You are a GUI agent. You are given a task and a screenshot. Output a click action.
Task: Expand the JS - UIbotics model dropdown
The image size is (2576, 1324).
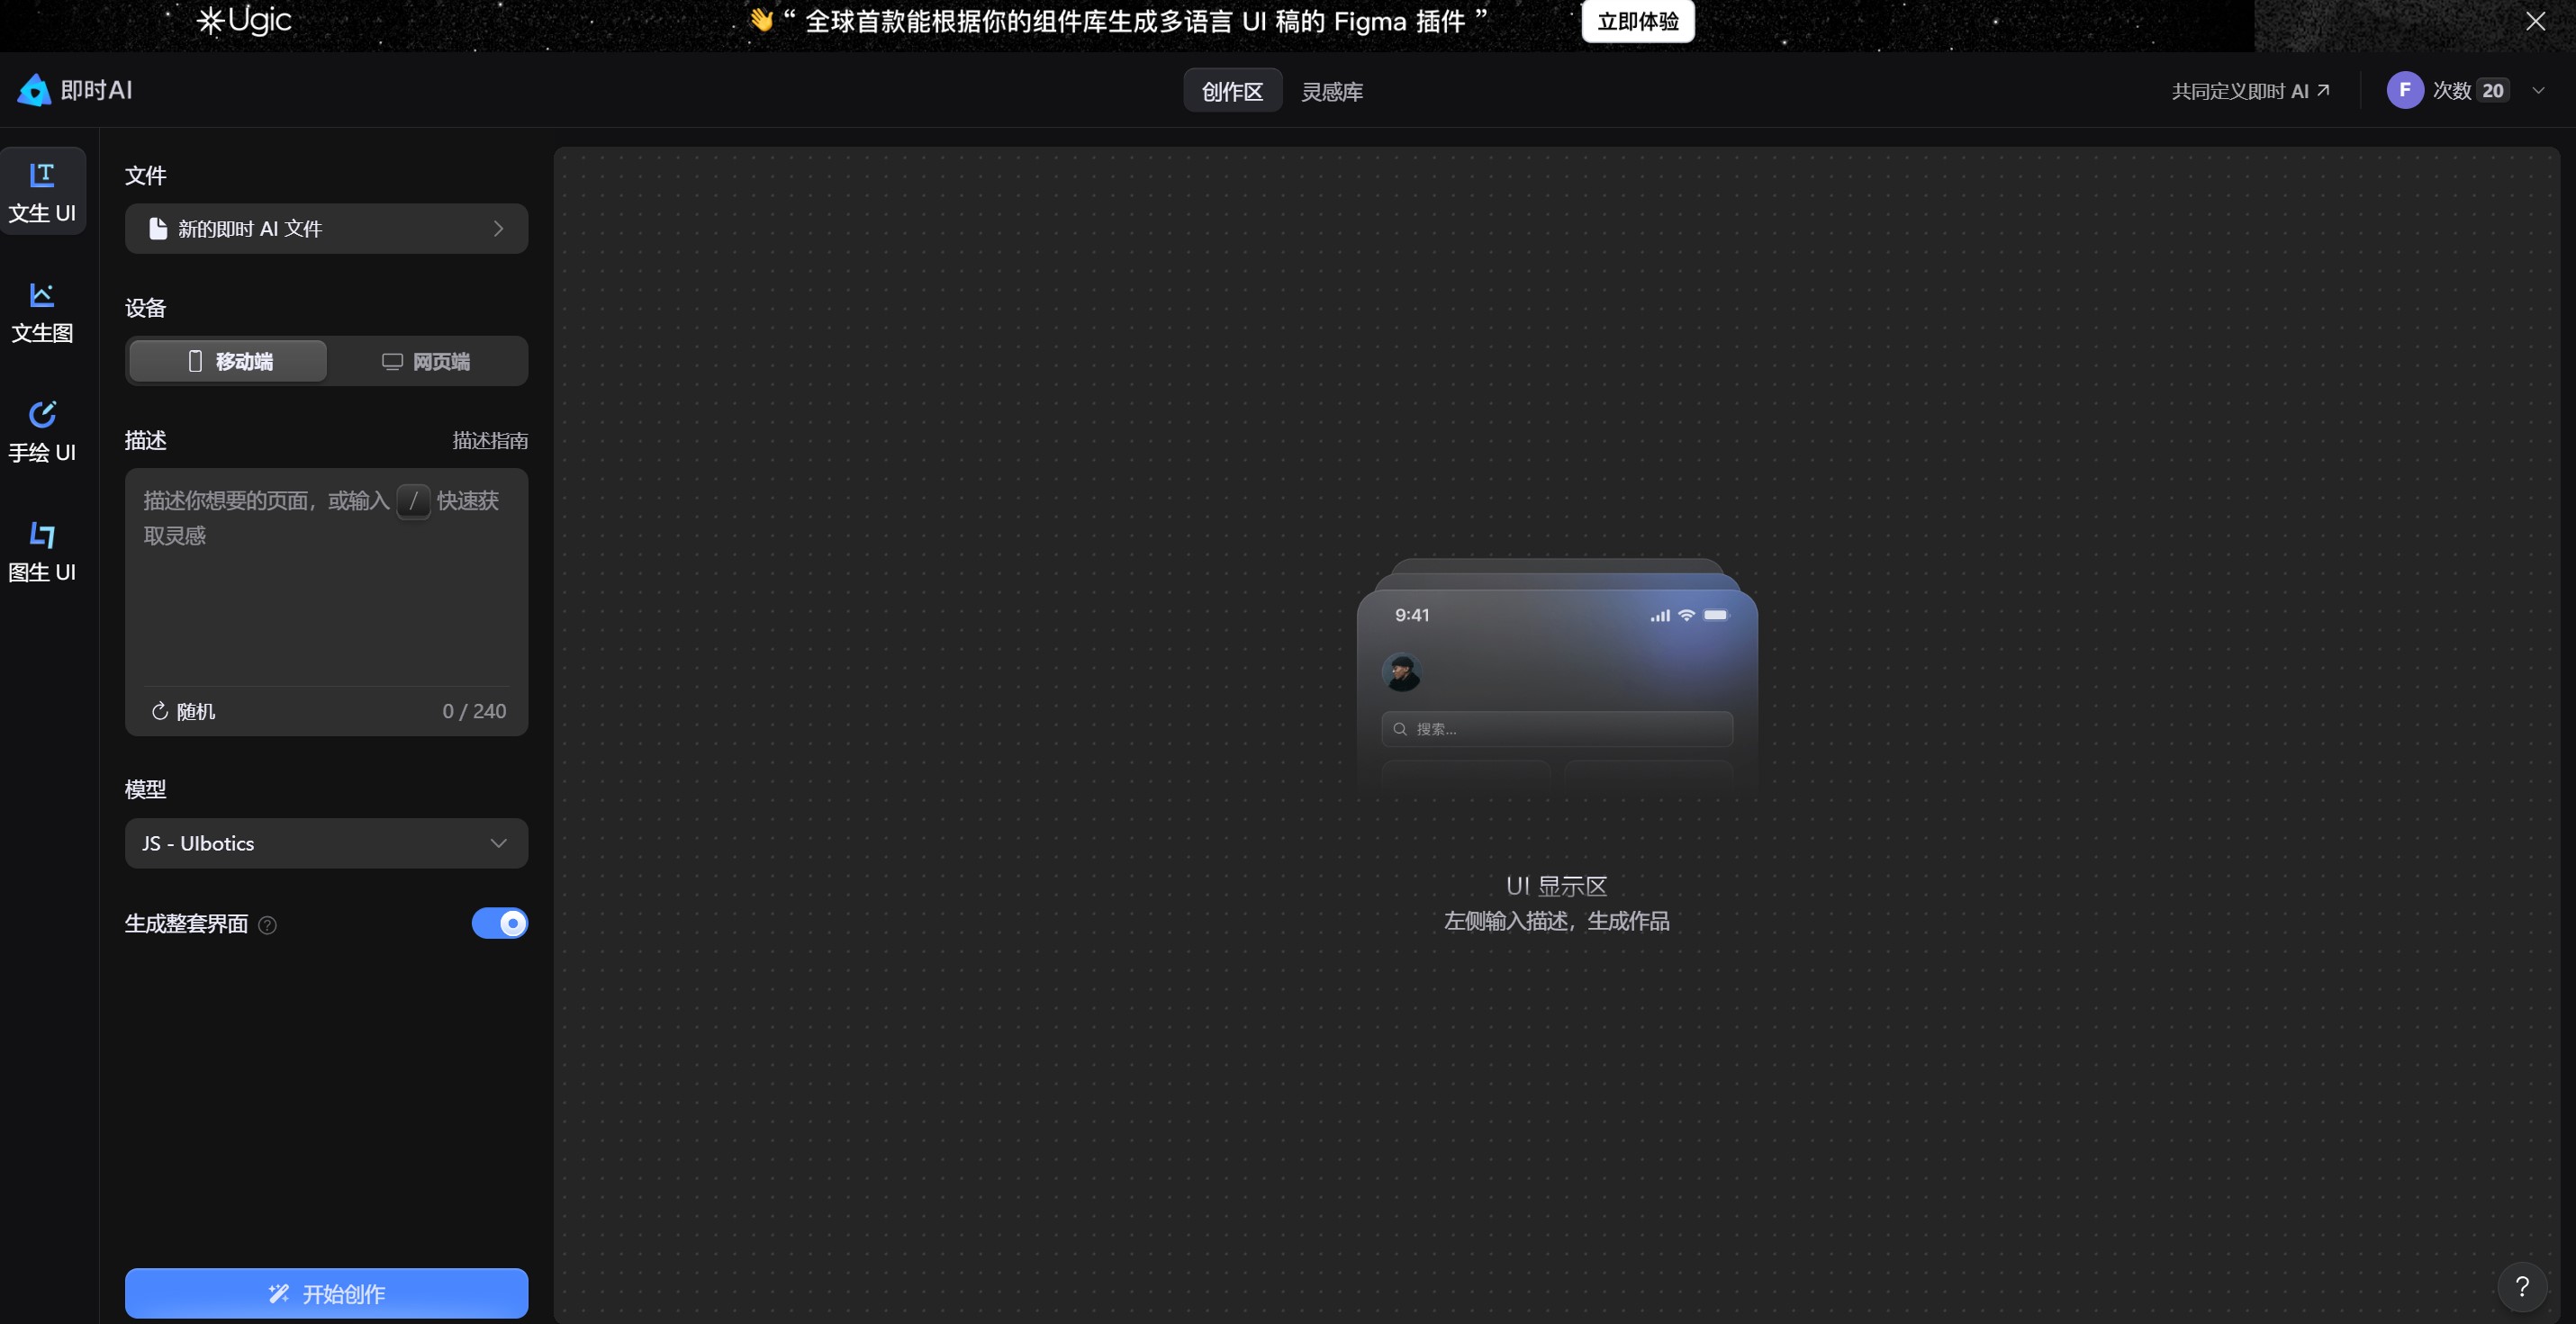326,843
